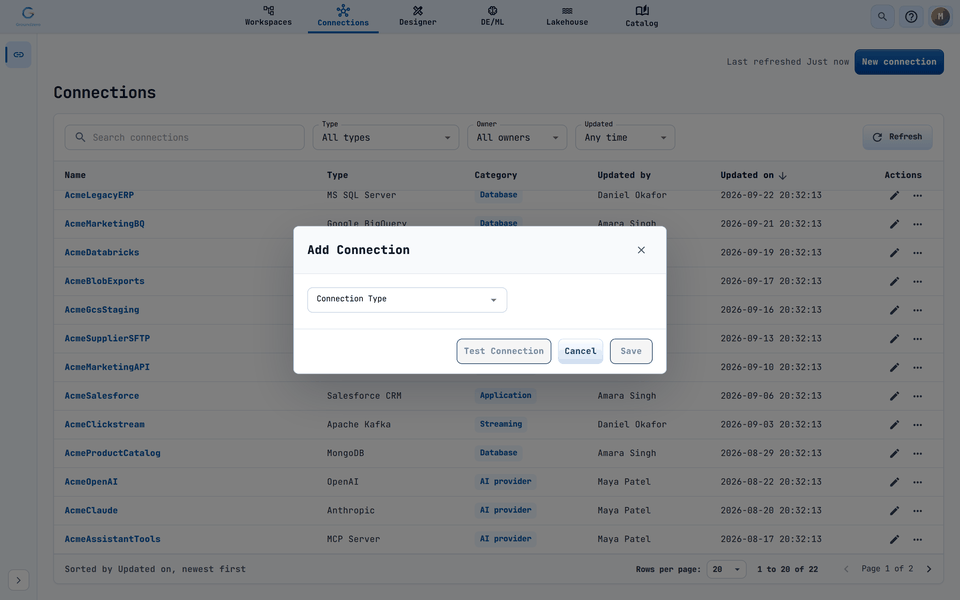Viewport: 960px width, 600px height.
Task: Open the AcmeLegacyERP connection link
Action: point(99,195)
